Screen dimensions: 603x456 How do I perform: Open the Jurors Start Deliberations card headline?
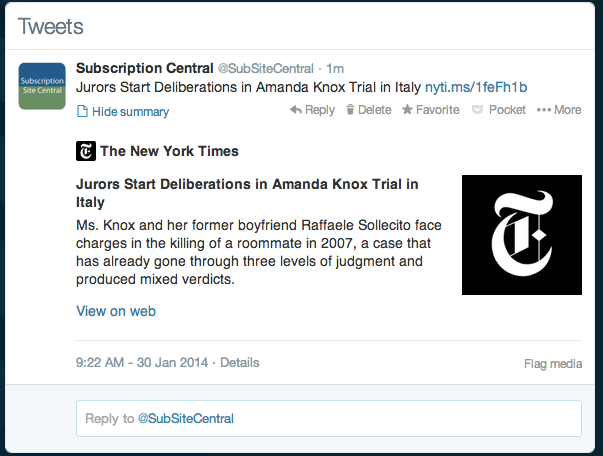[x=247, y=193]
